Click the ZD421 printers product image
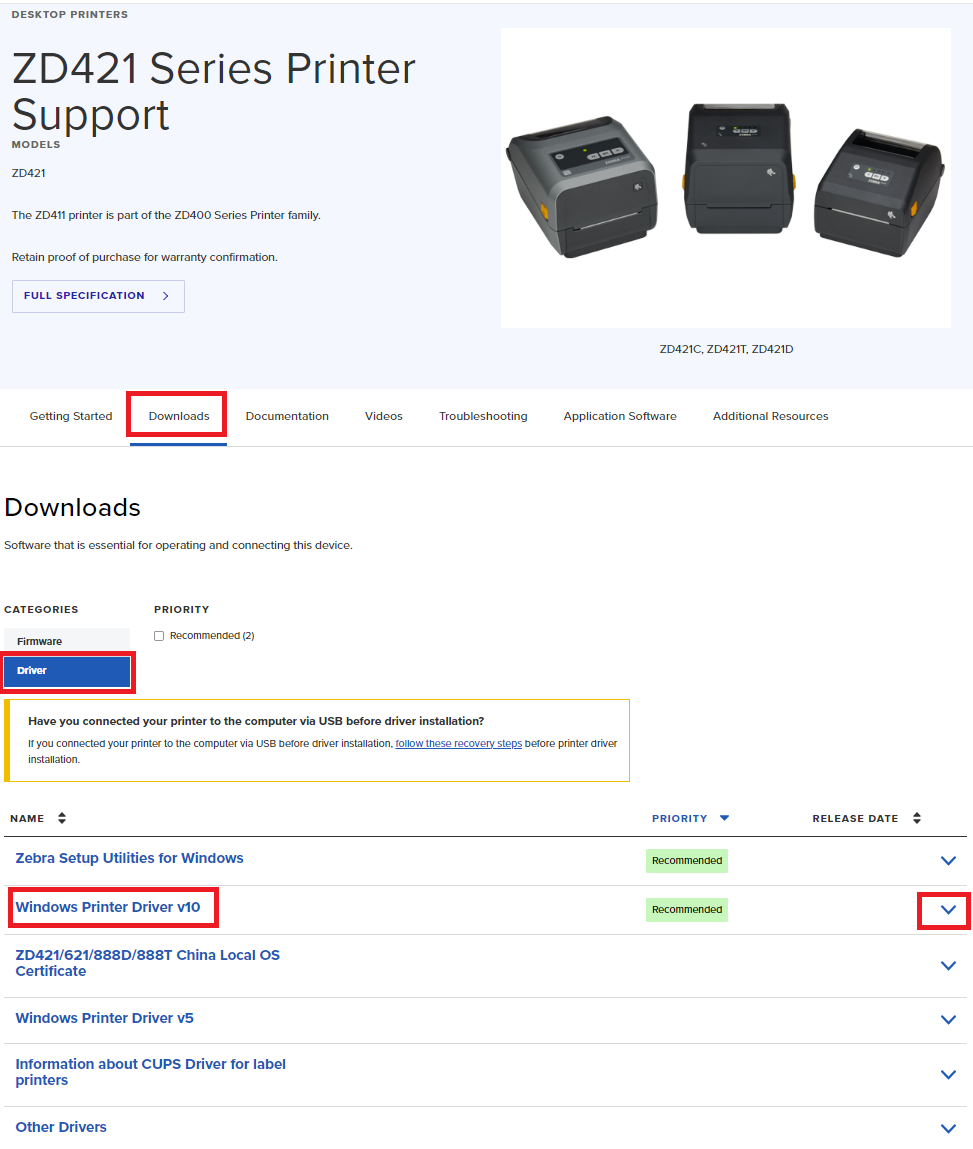Viewport: 973px width, 1149px height. [x=725, y=178]
